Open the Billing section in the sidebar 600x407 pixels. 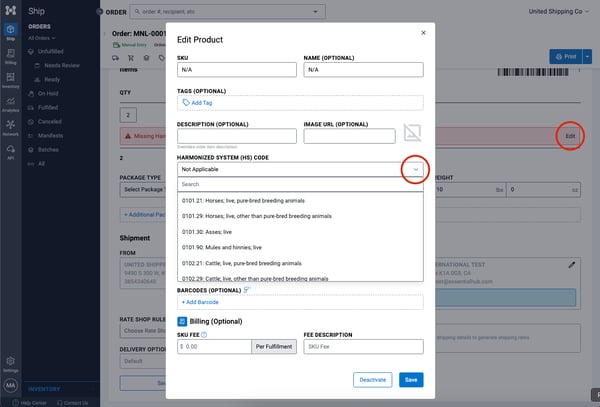pyautogui.click(x=10, y=55)
